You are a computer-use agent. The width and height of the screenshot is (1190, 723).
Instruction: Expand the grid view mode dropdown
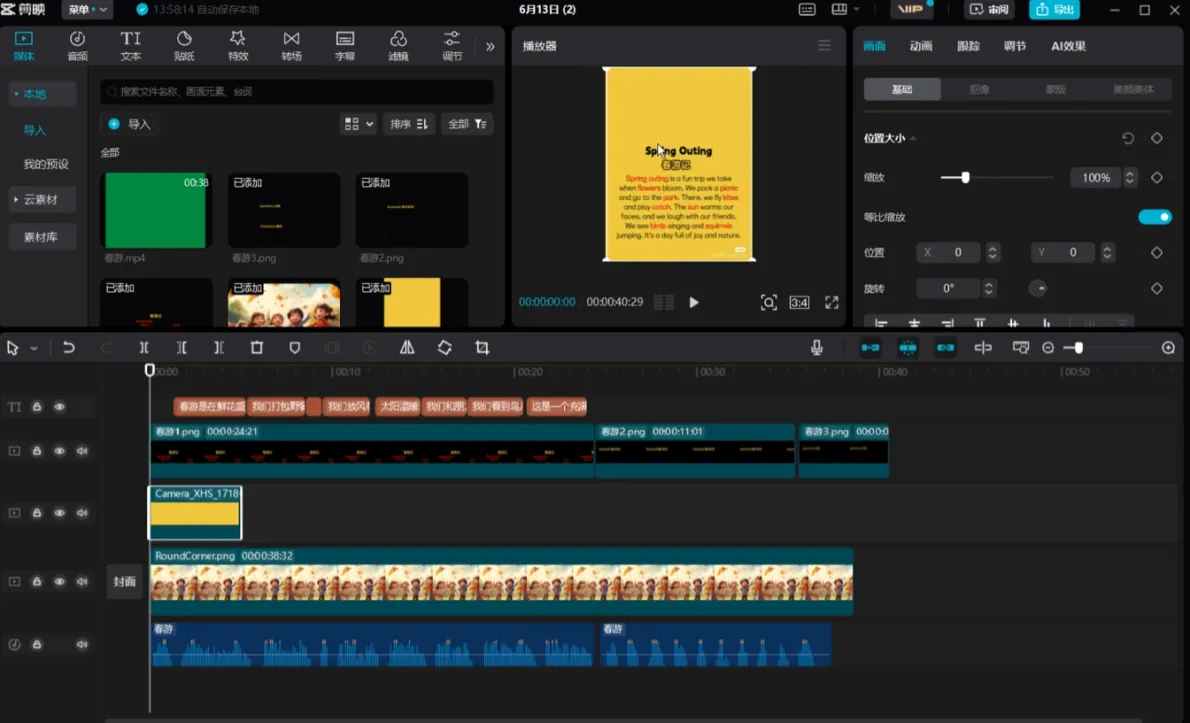click(358, 124)
